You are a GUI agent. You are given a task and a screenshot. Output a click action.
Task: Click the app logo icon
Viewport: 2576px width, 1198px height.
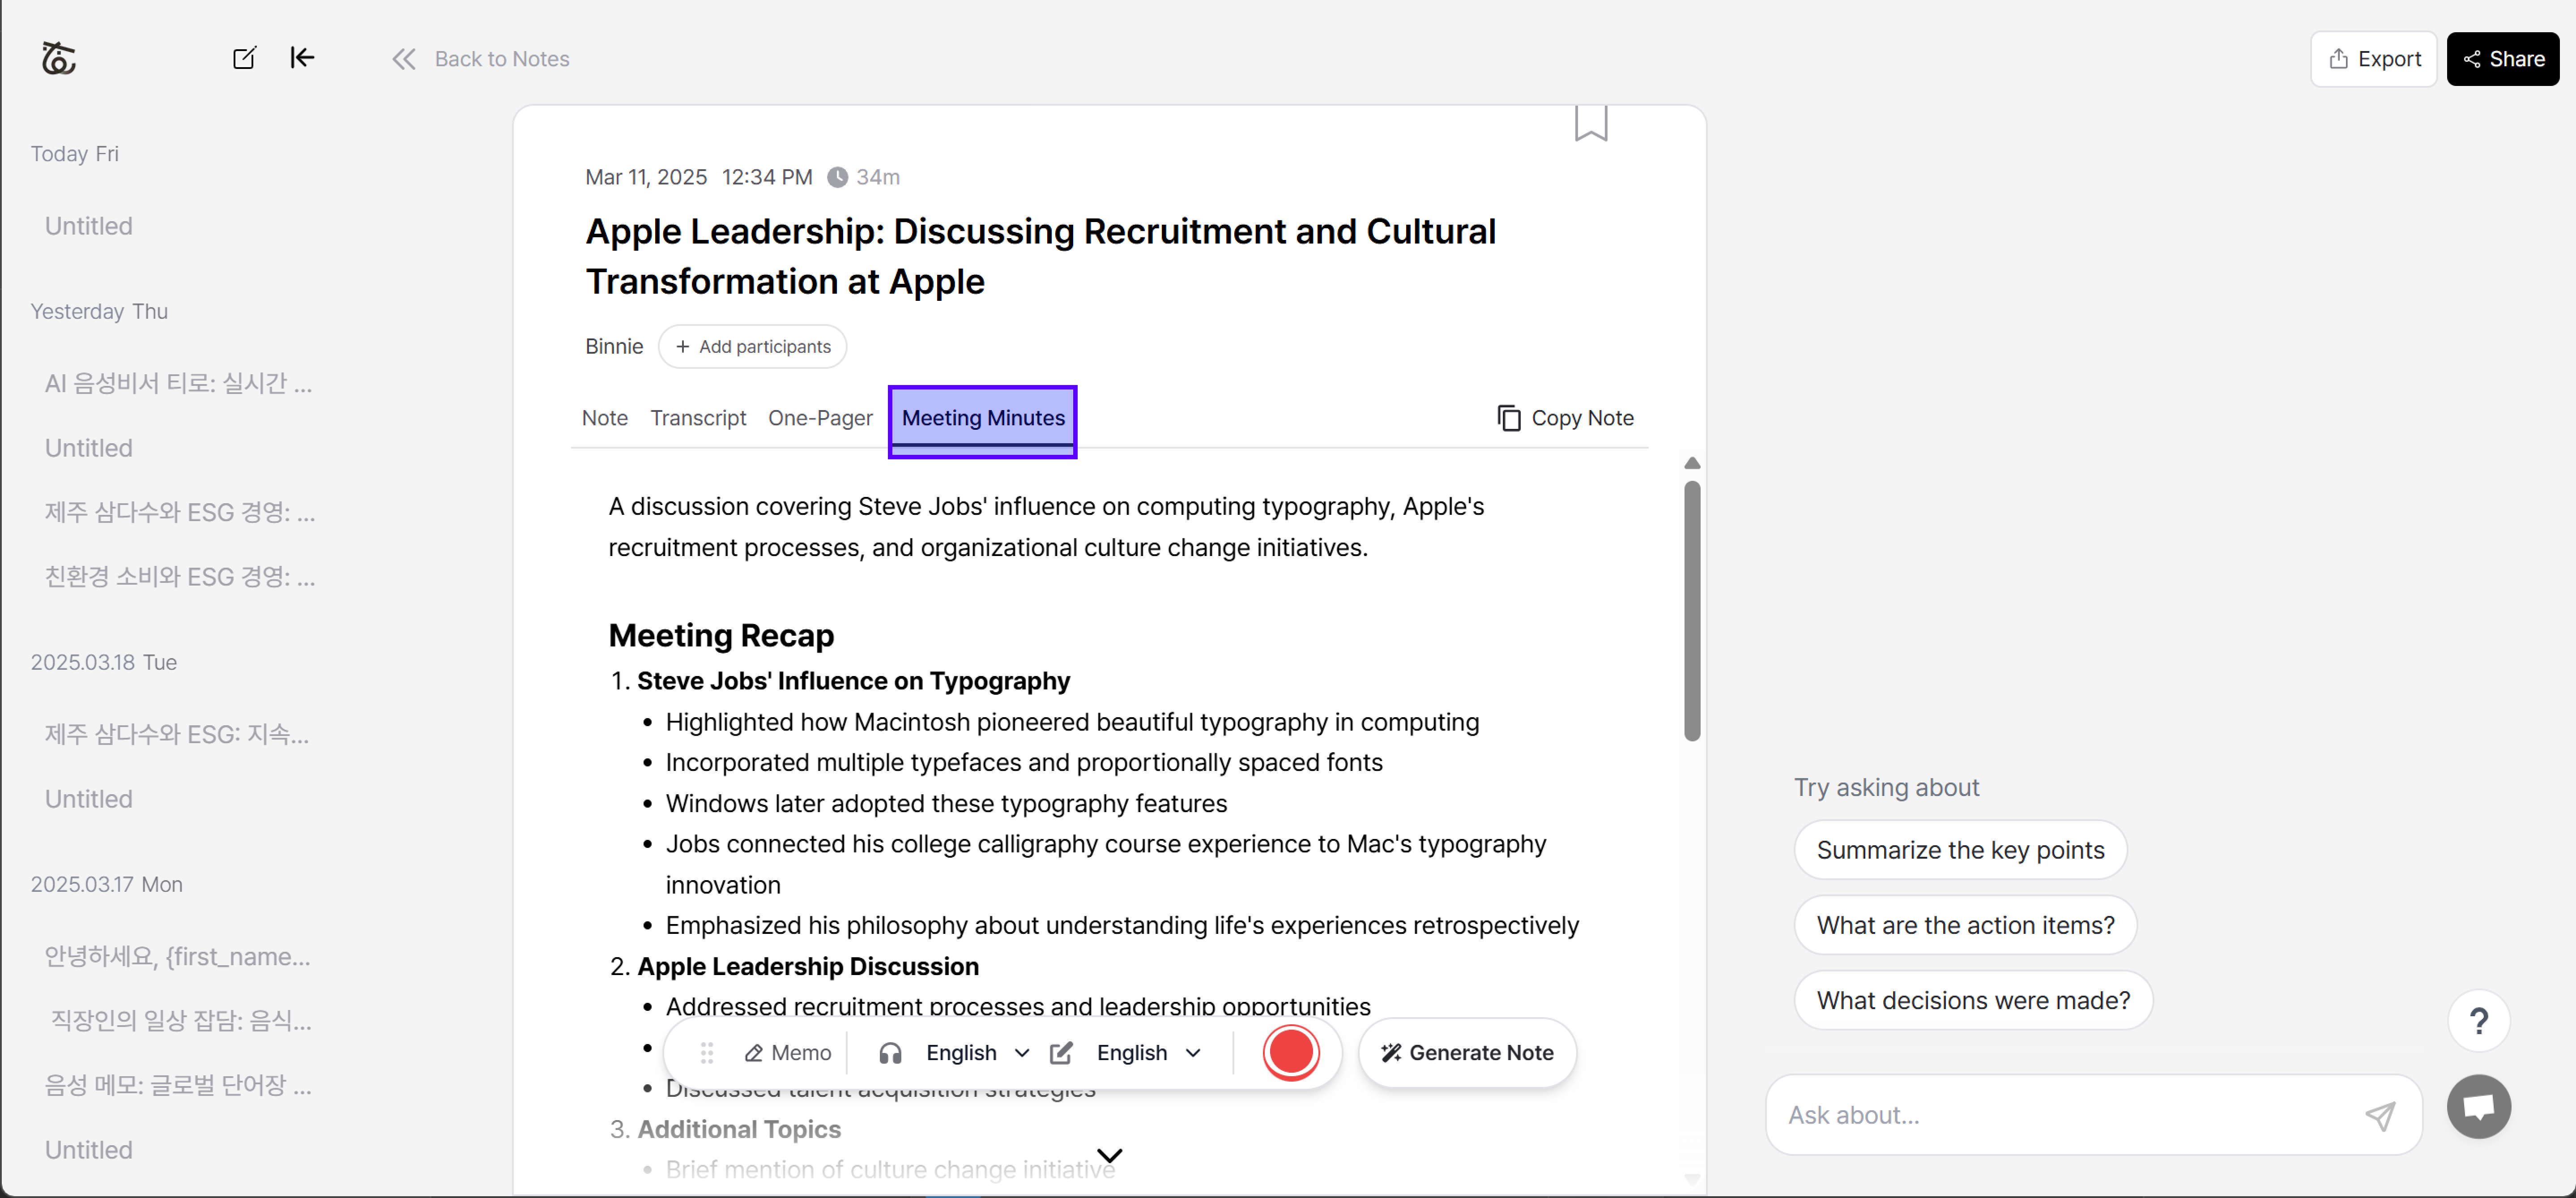59,58
